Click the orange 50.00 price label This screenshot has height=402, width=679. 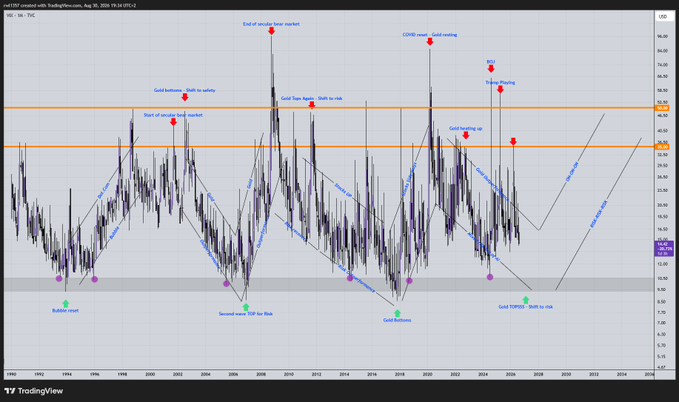(663, 108)
